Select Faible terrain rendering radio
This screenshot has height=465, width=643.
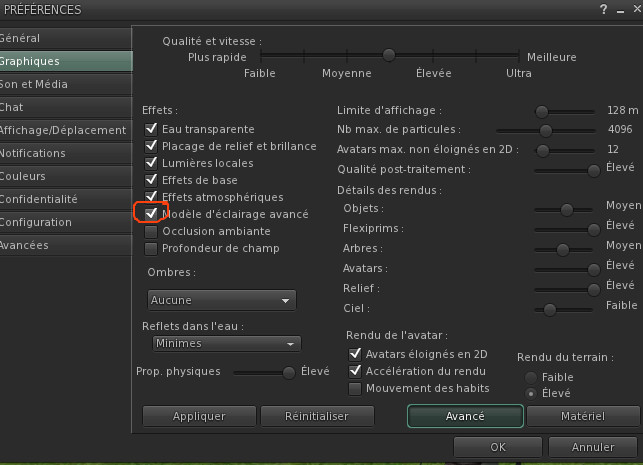[531, 377]
